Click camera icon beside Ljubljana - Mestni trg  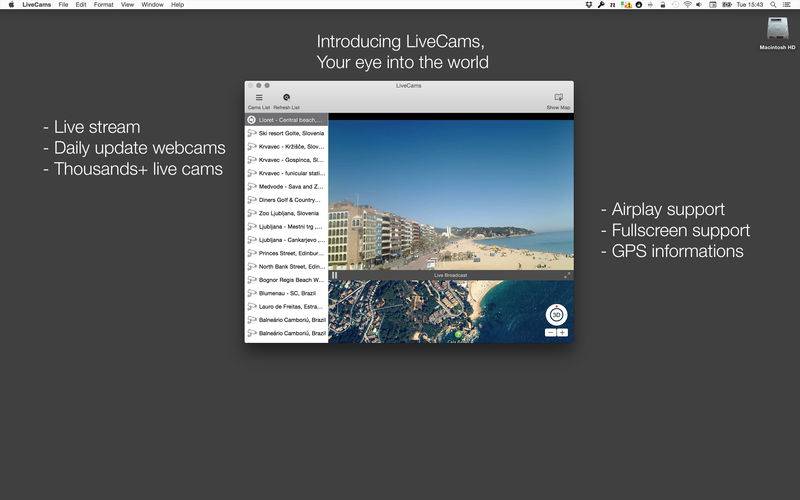252,227
